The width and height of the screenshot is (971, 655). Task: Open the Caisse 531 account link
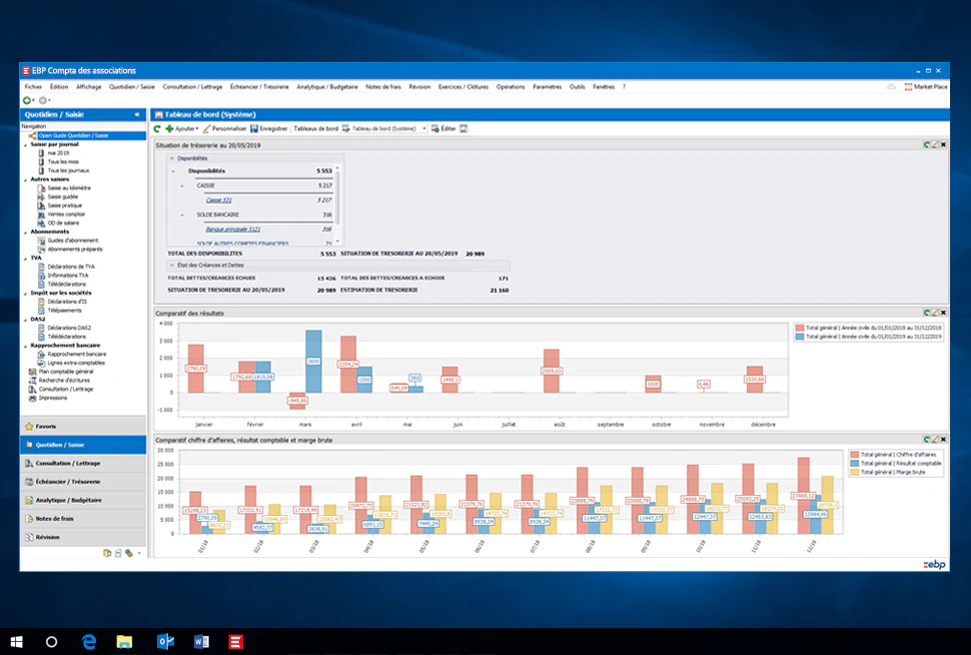click(219, 200)
